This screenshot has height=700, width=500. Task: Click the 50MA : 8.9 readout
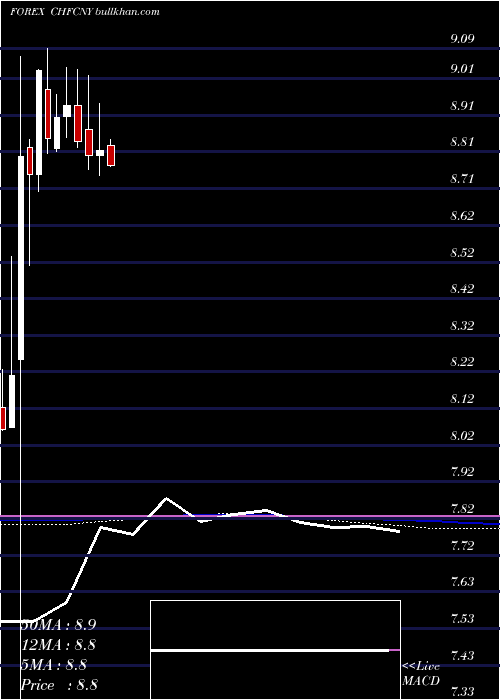58,625
